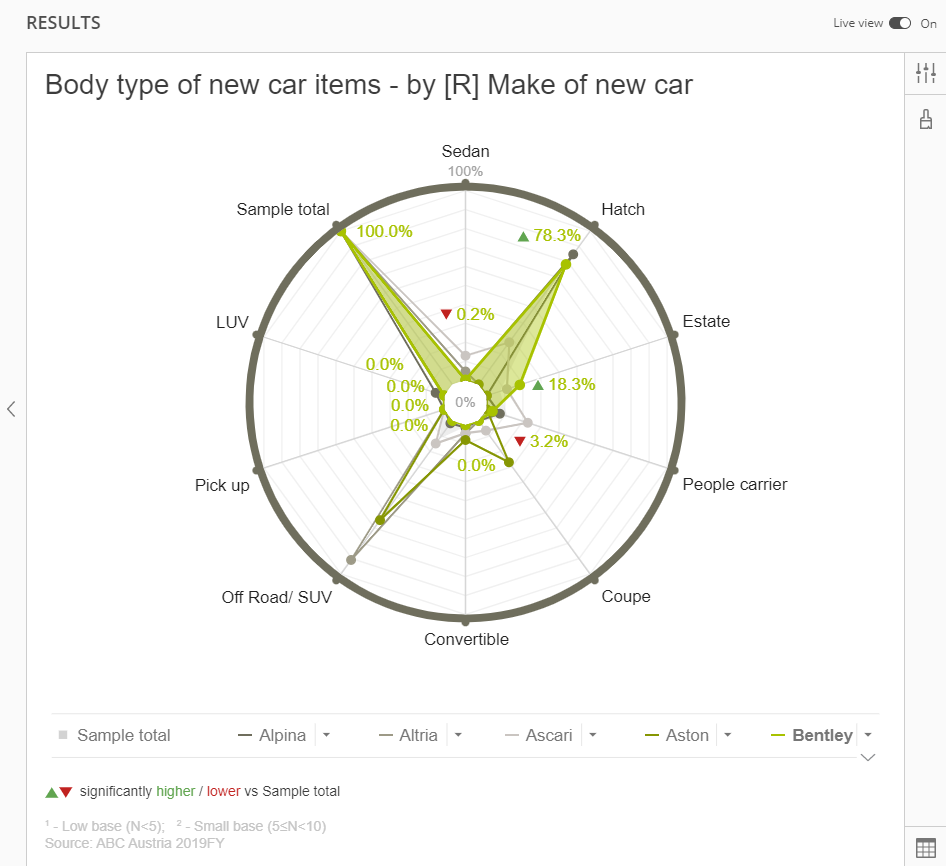
Task: Click the Off Road/ SUV axis label
Action: [276, 597]
